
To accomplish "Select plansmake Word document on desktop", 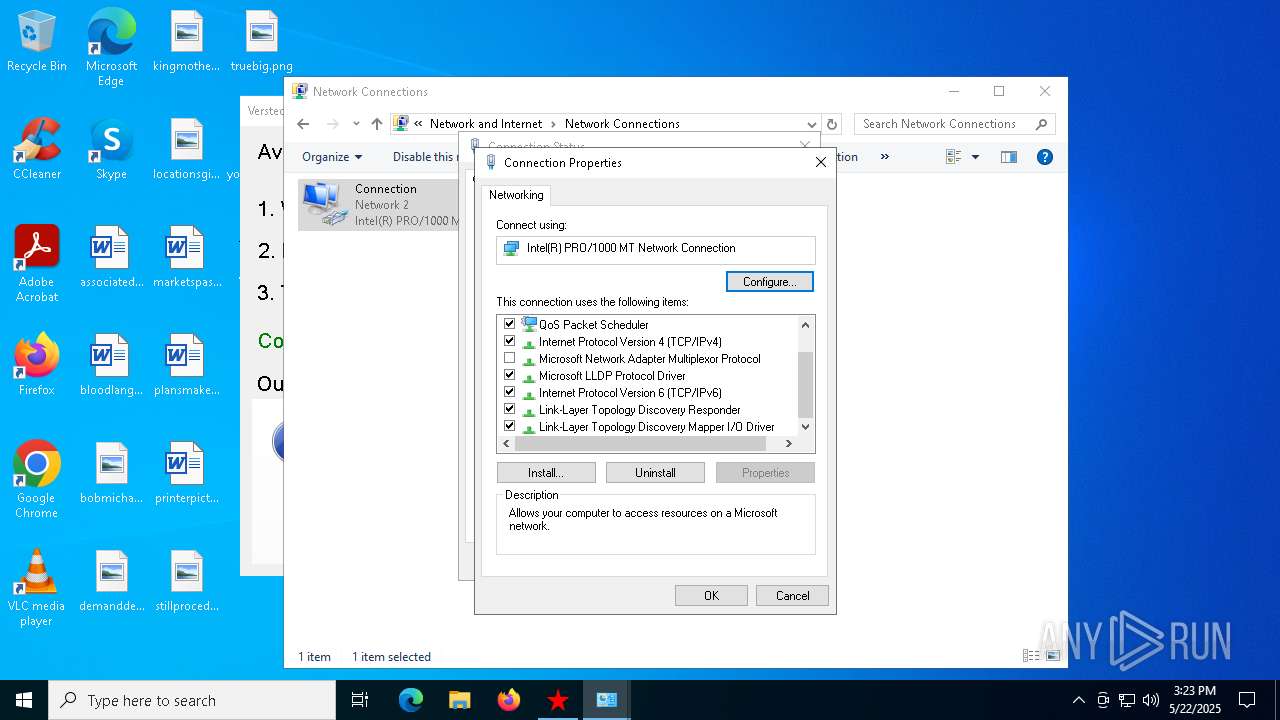I will [186, 366].
